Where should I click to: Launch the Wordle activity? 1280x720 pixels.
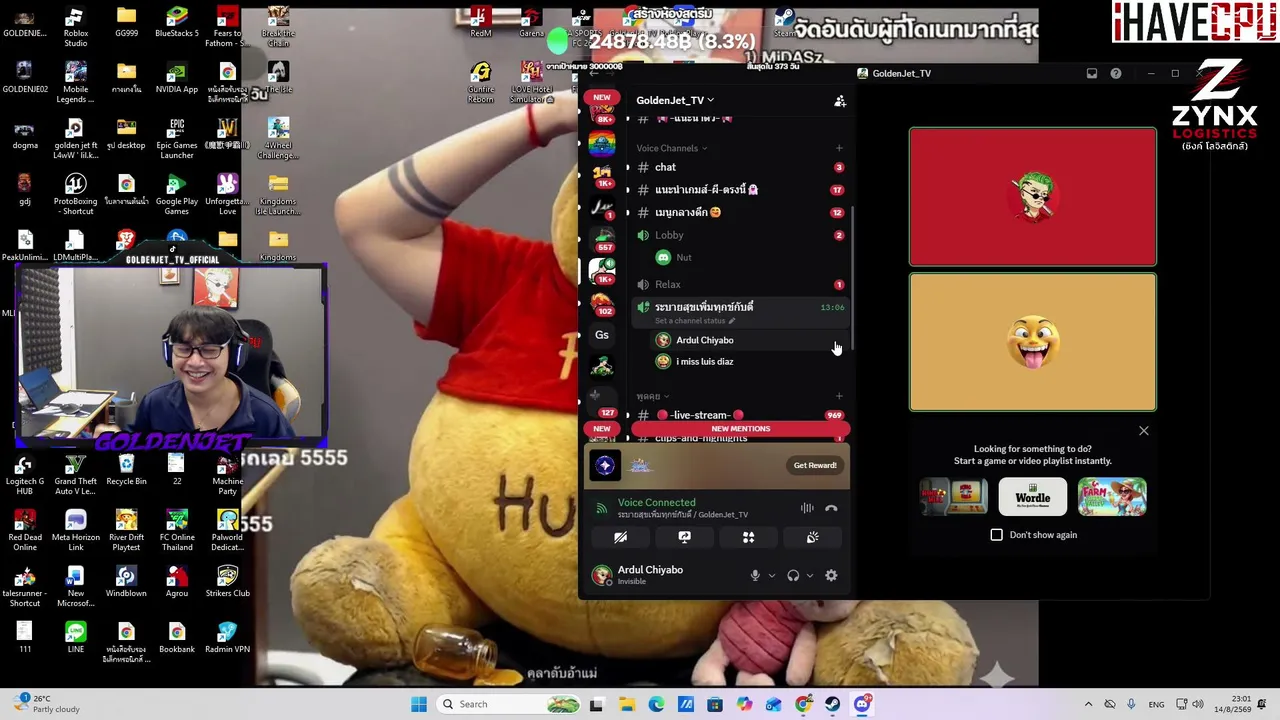(x=1033, y=497)
